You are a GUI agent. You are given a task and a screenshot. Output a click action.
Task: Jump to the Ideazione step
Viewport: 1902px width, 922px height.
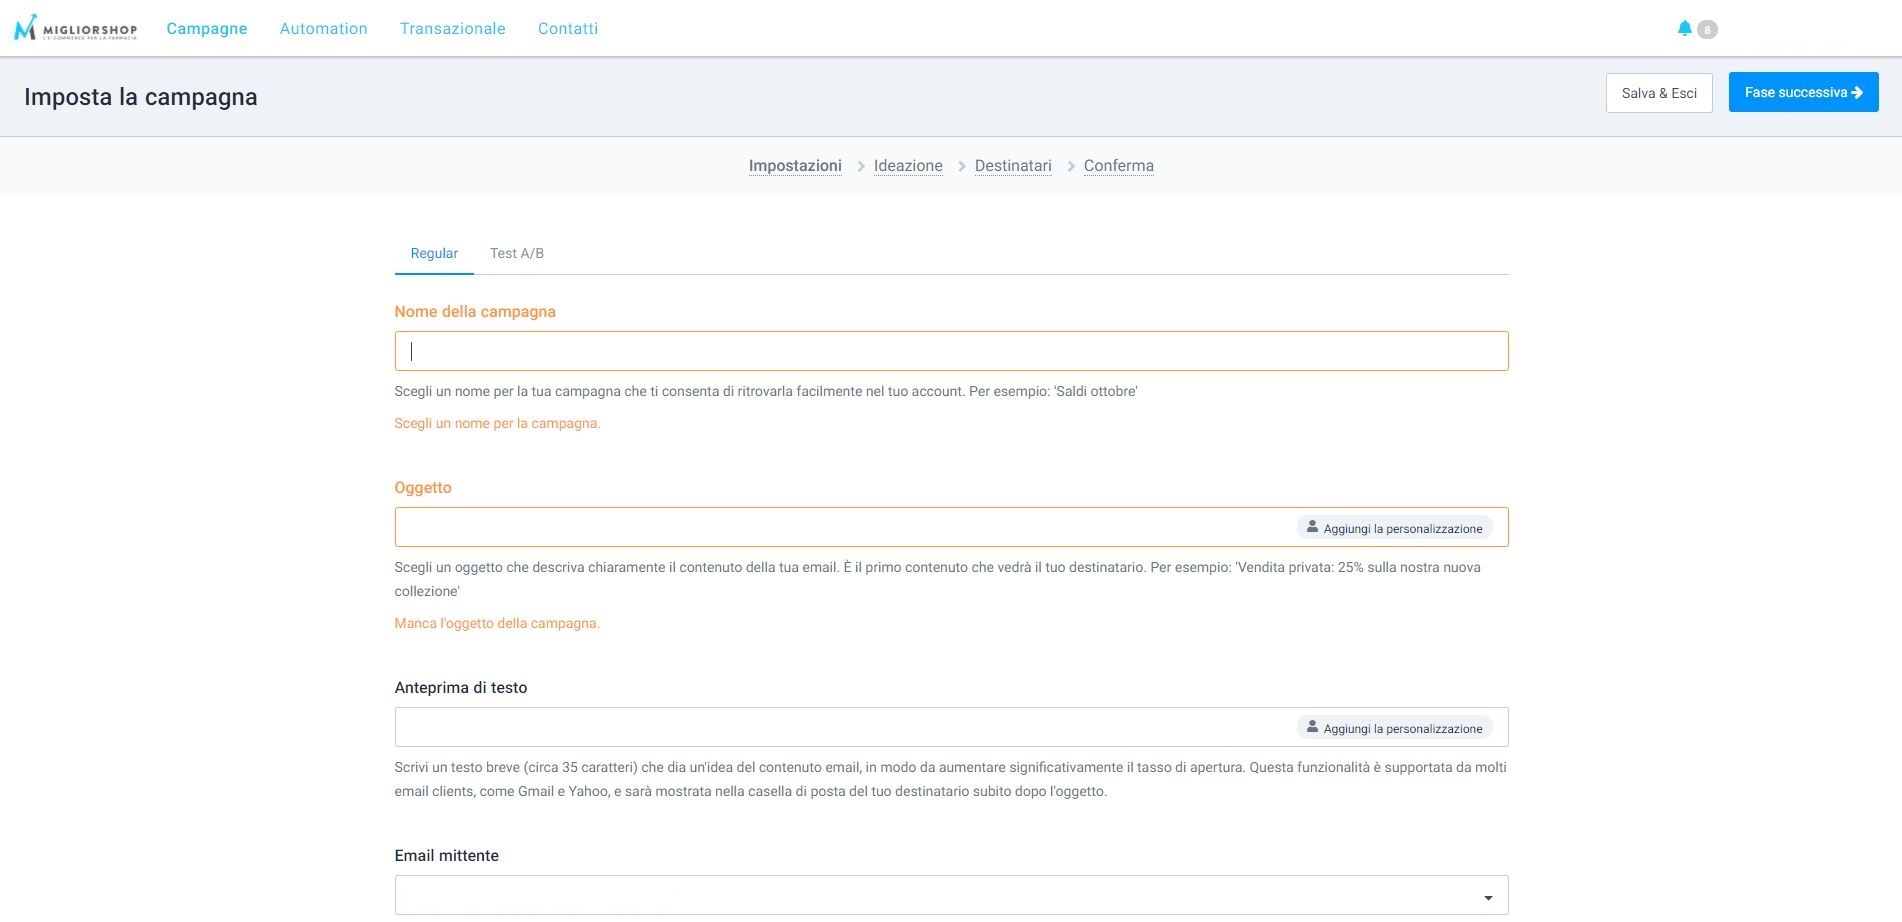pyautogui.click(x=907, y=166)
